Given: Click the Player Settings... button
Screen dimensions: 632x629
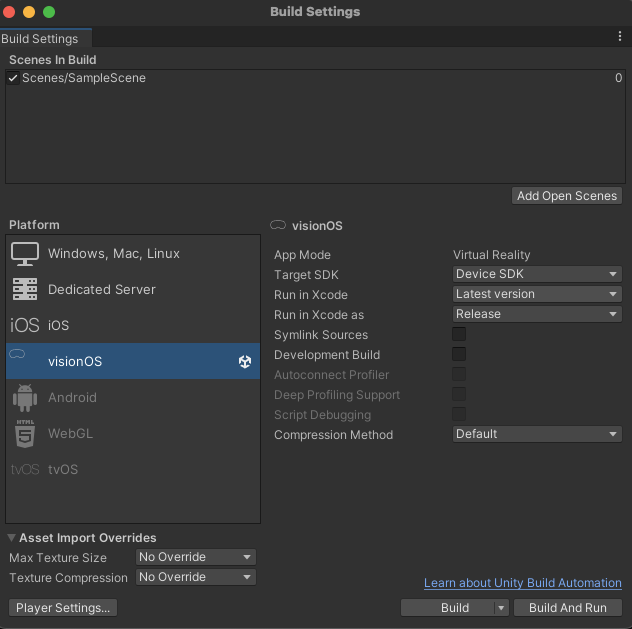Looking at the screenshot, I should point(63,608).
